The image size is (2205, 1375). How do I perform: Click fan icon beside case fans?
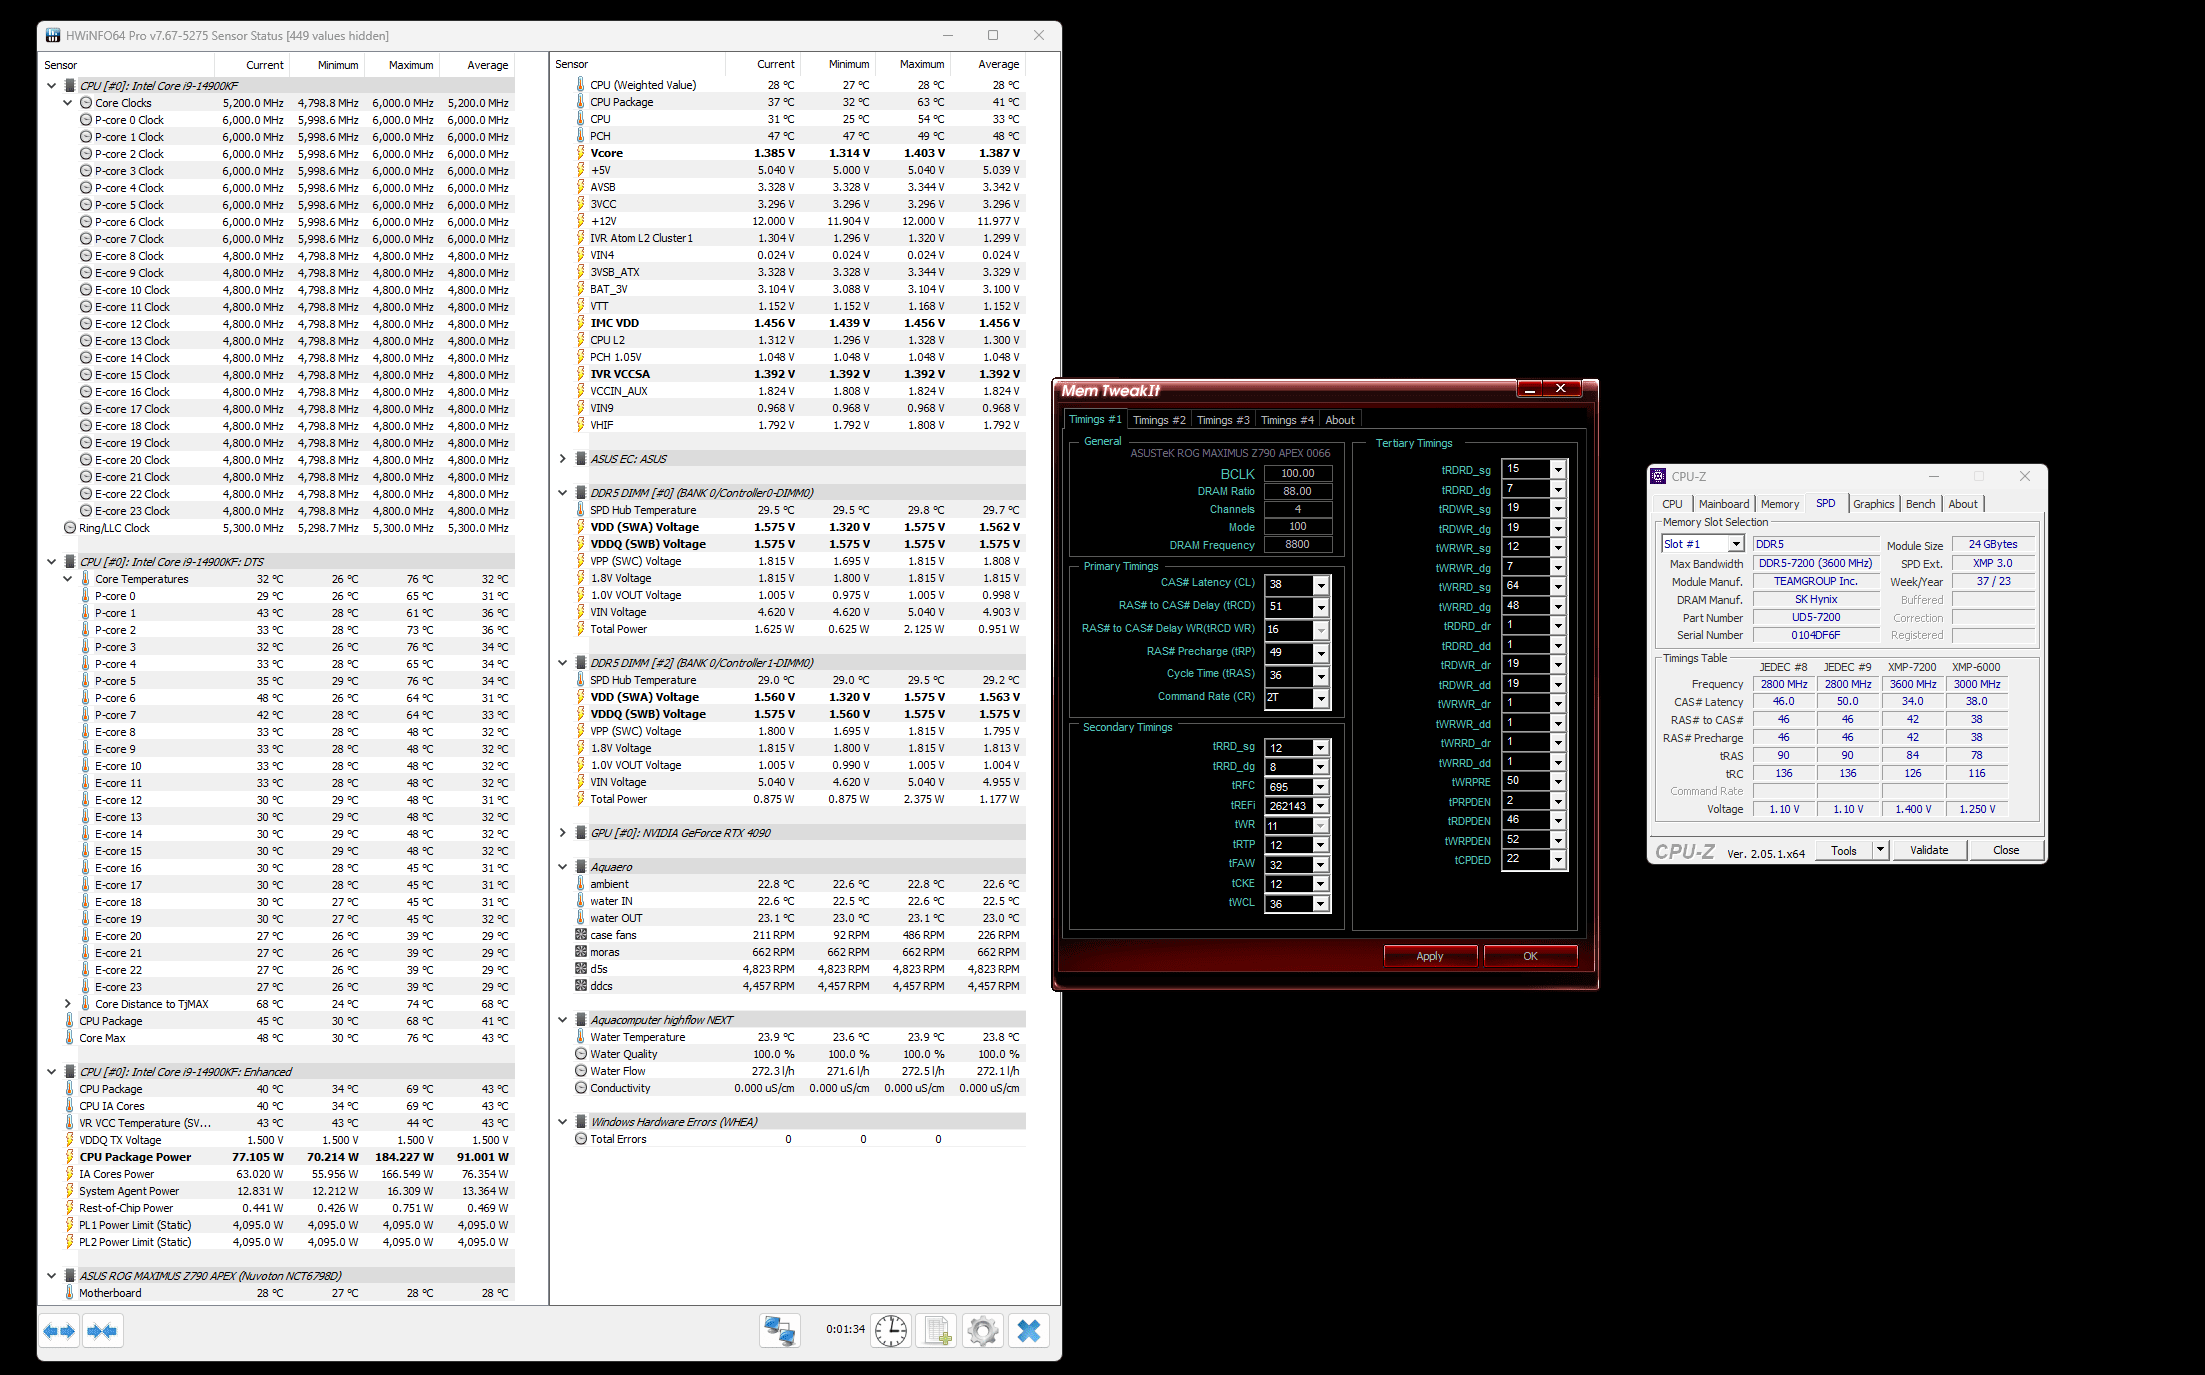[581, 935]
